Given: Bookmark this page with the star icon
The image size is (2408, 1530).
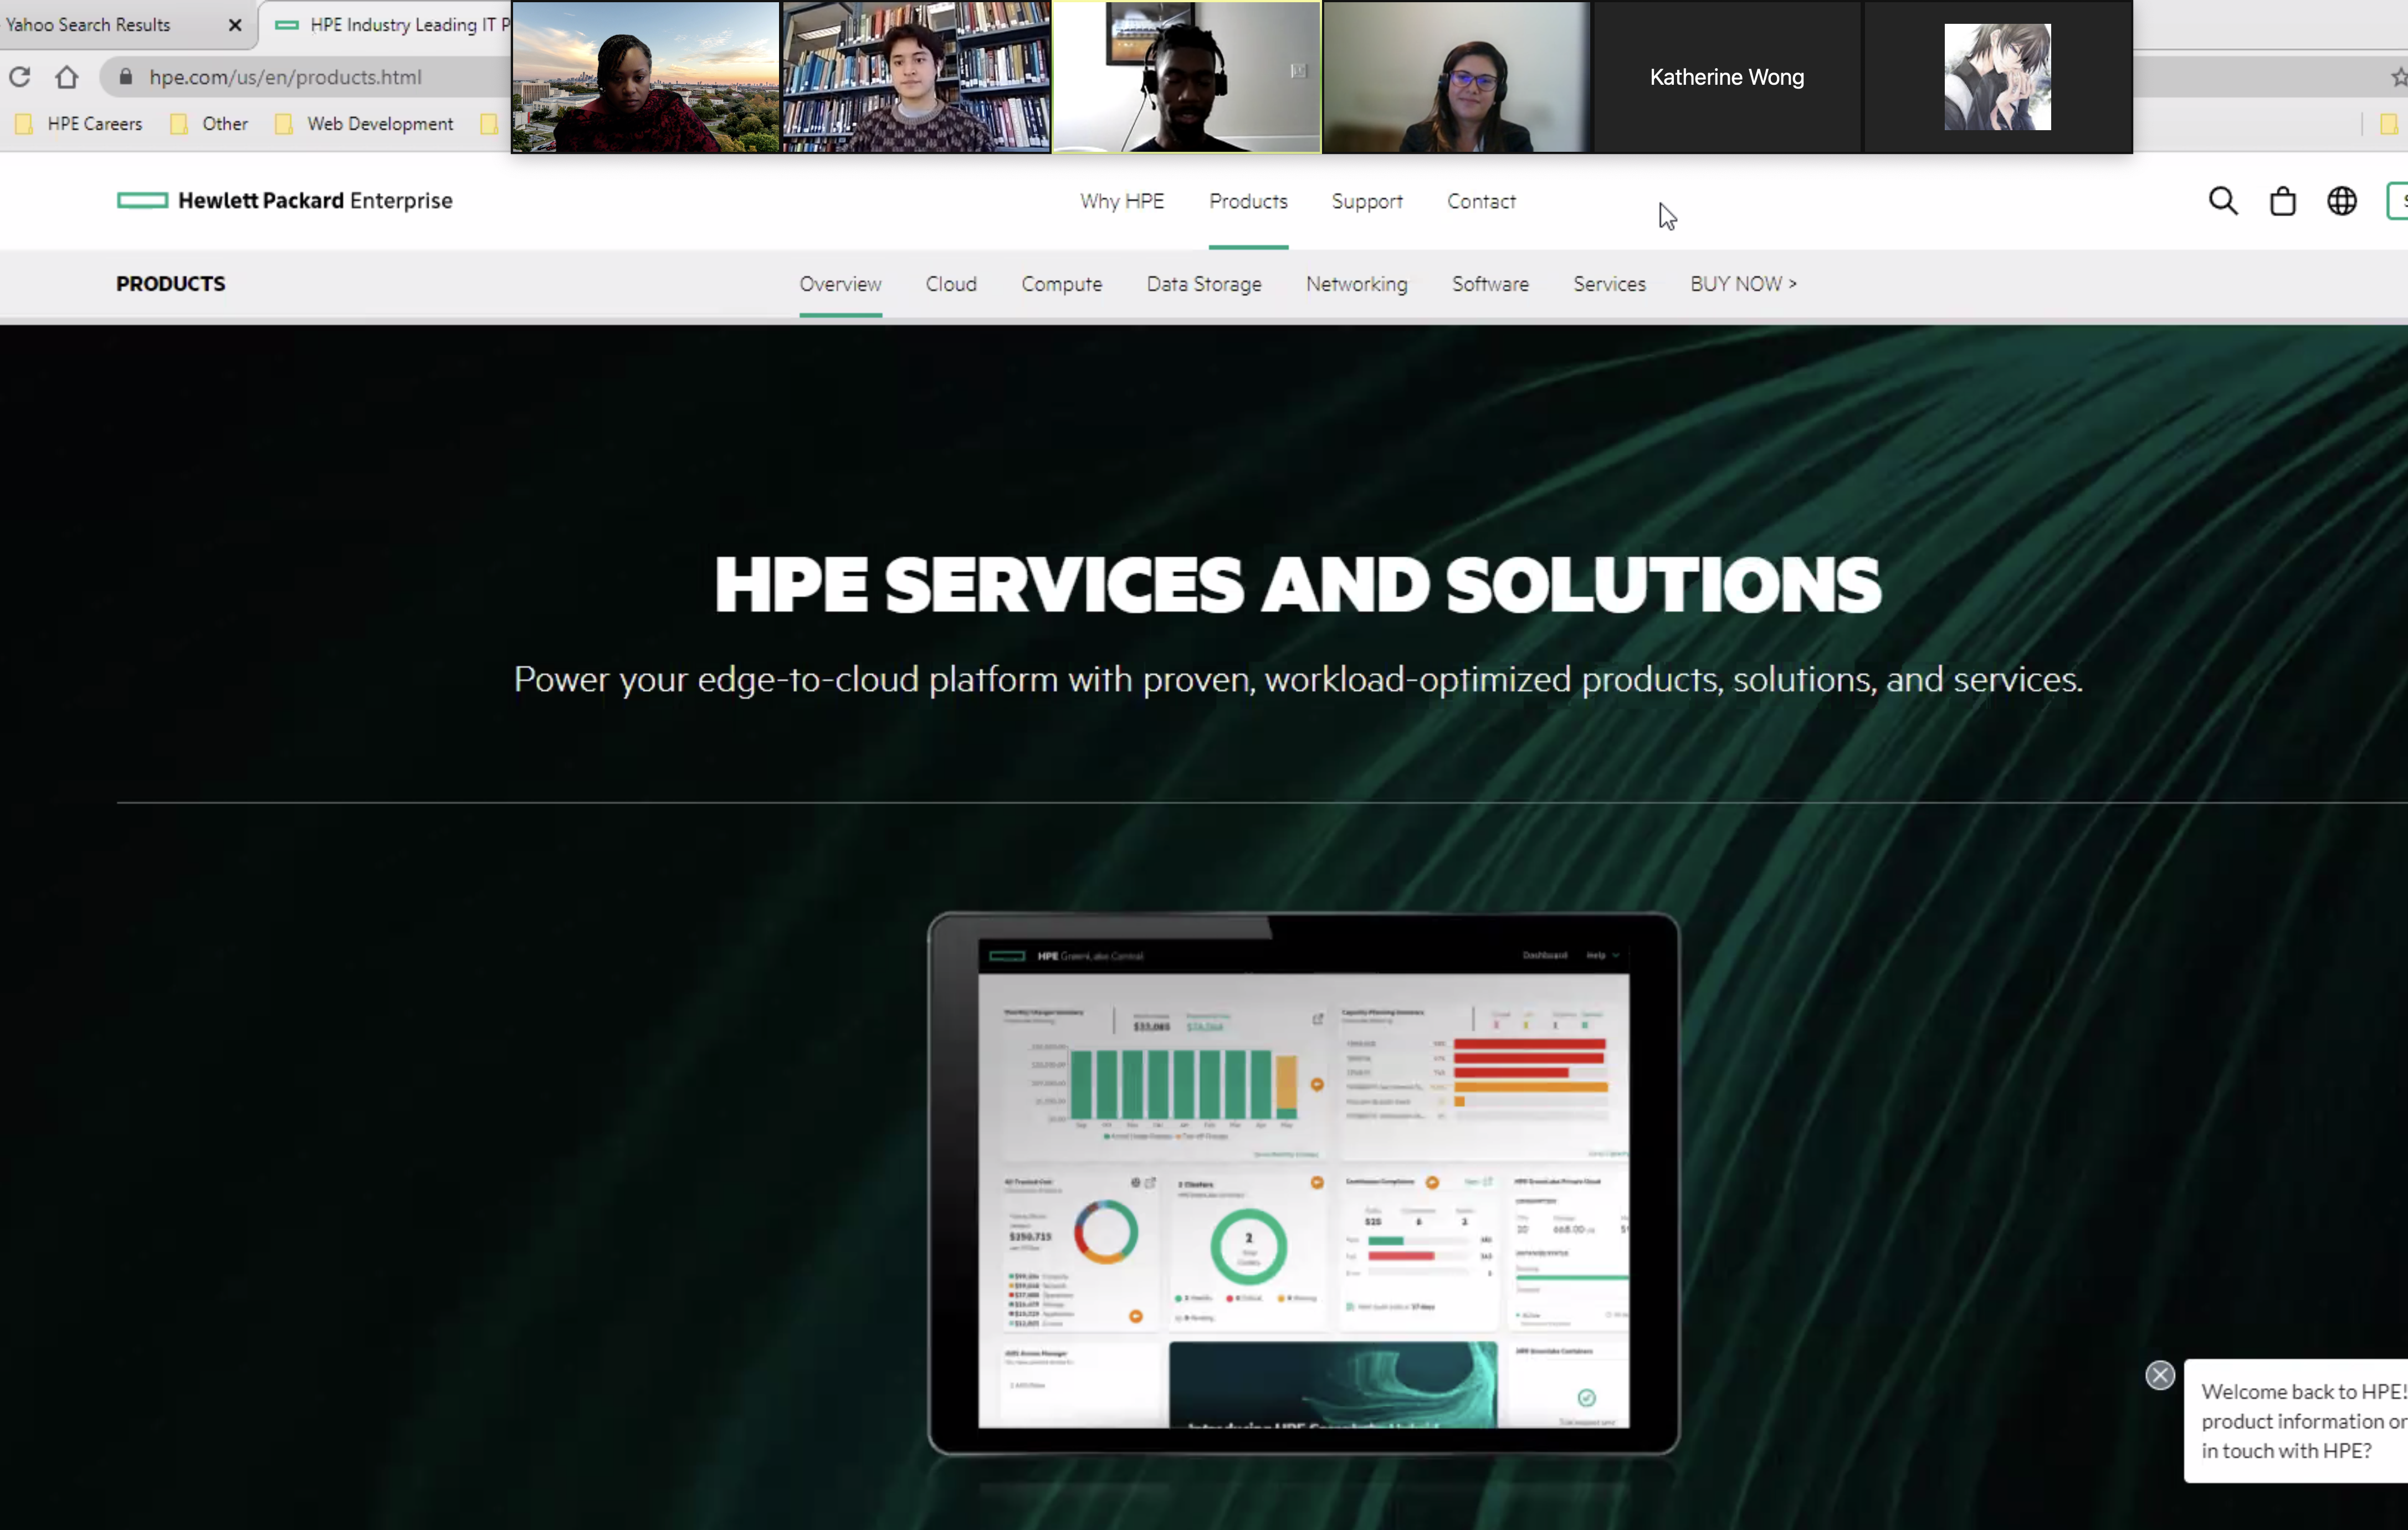Looking at the screenshot, I should pos(2399,77).
